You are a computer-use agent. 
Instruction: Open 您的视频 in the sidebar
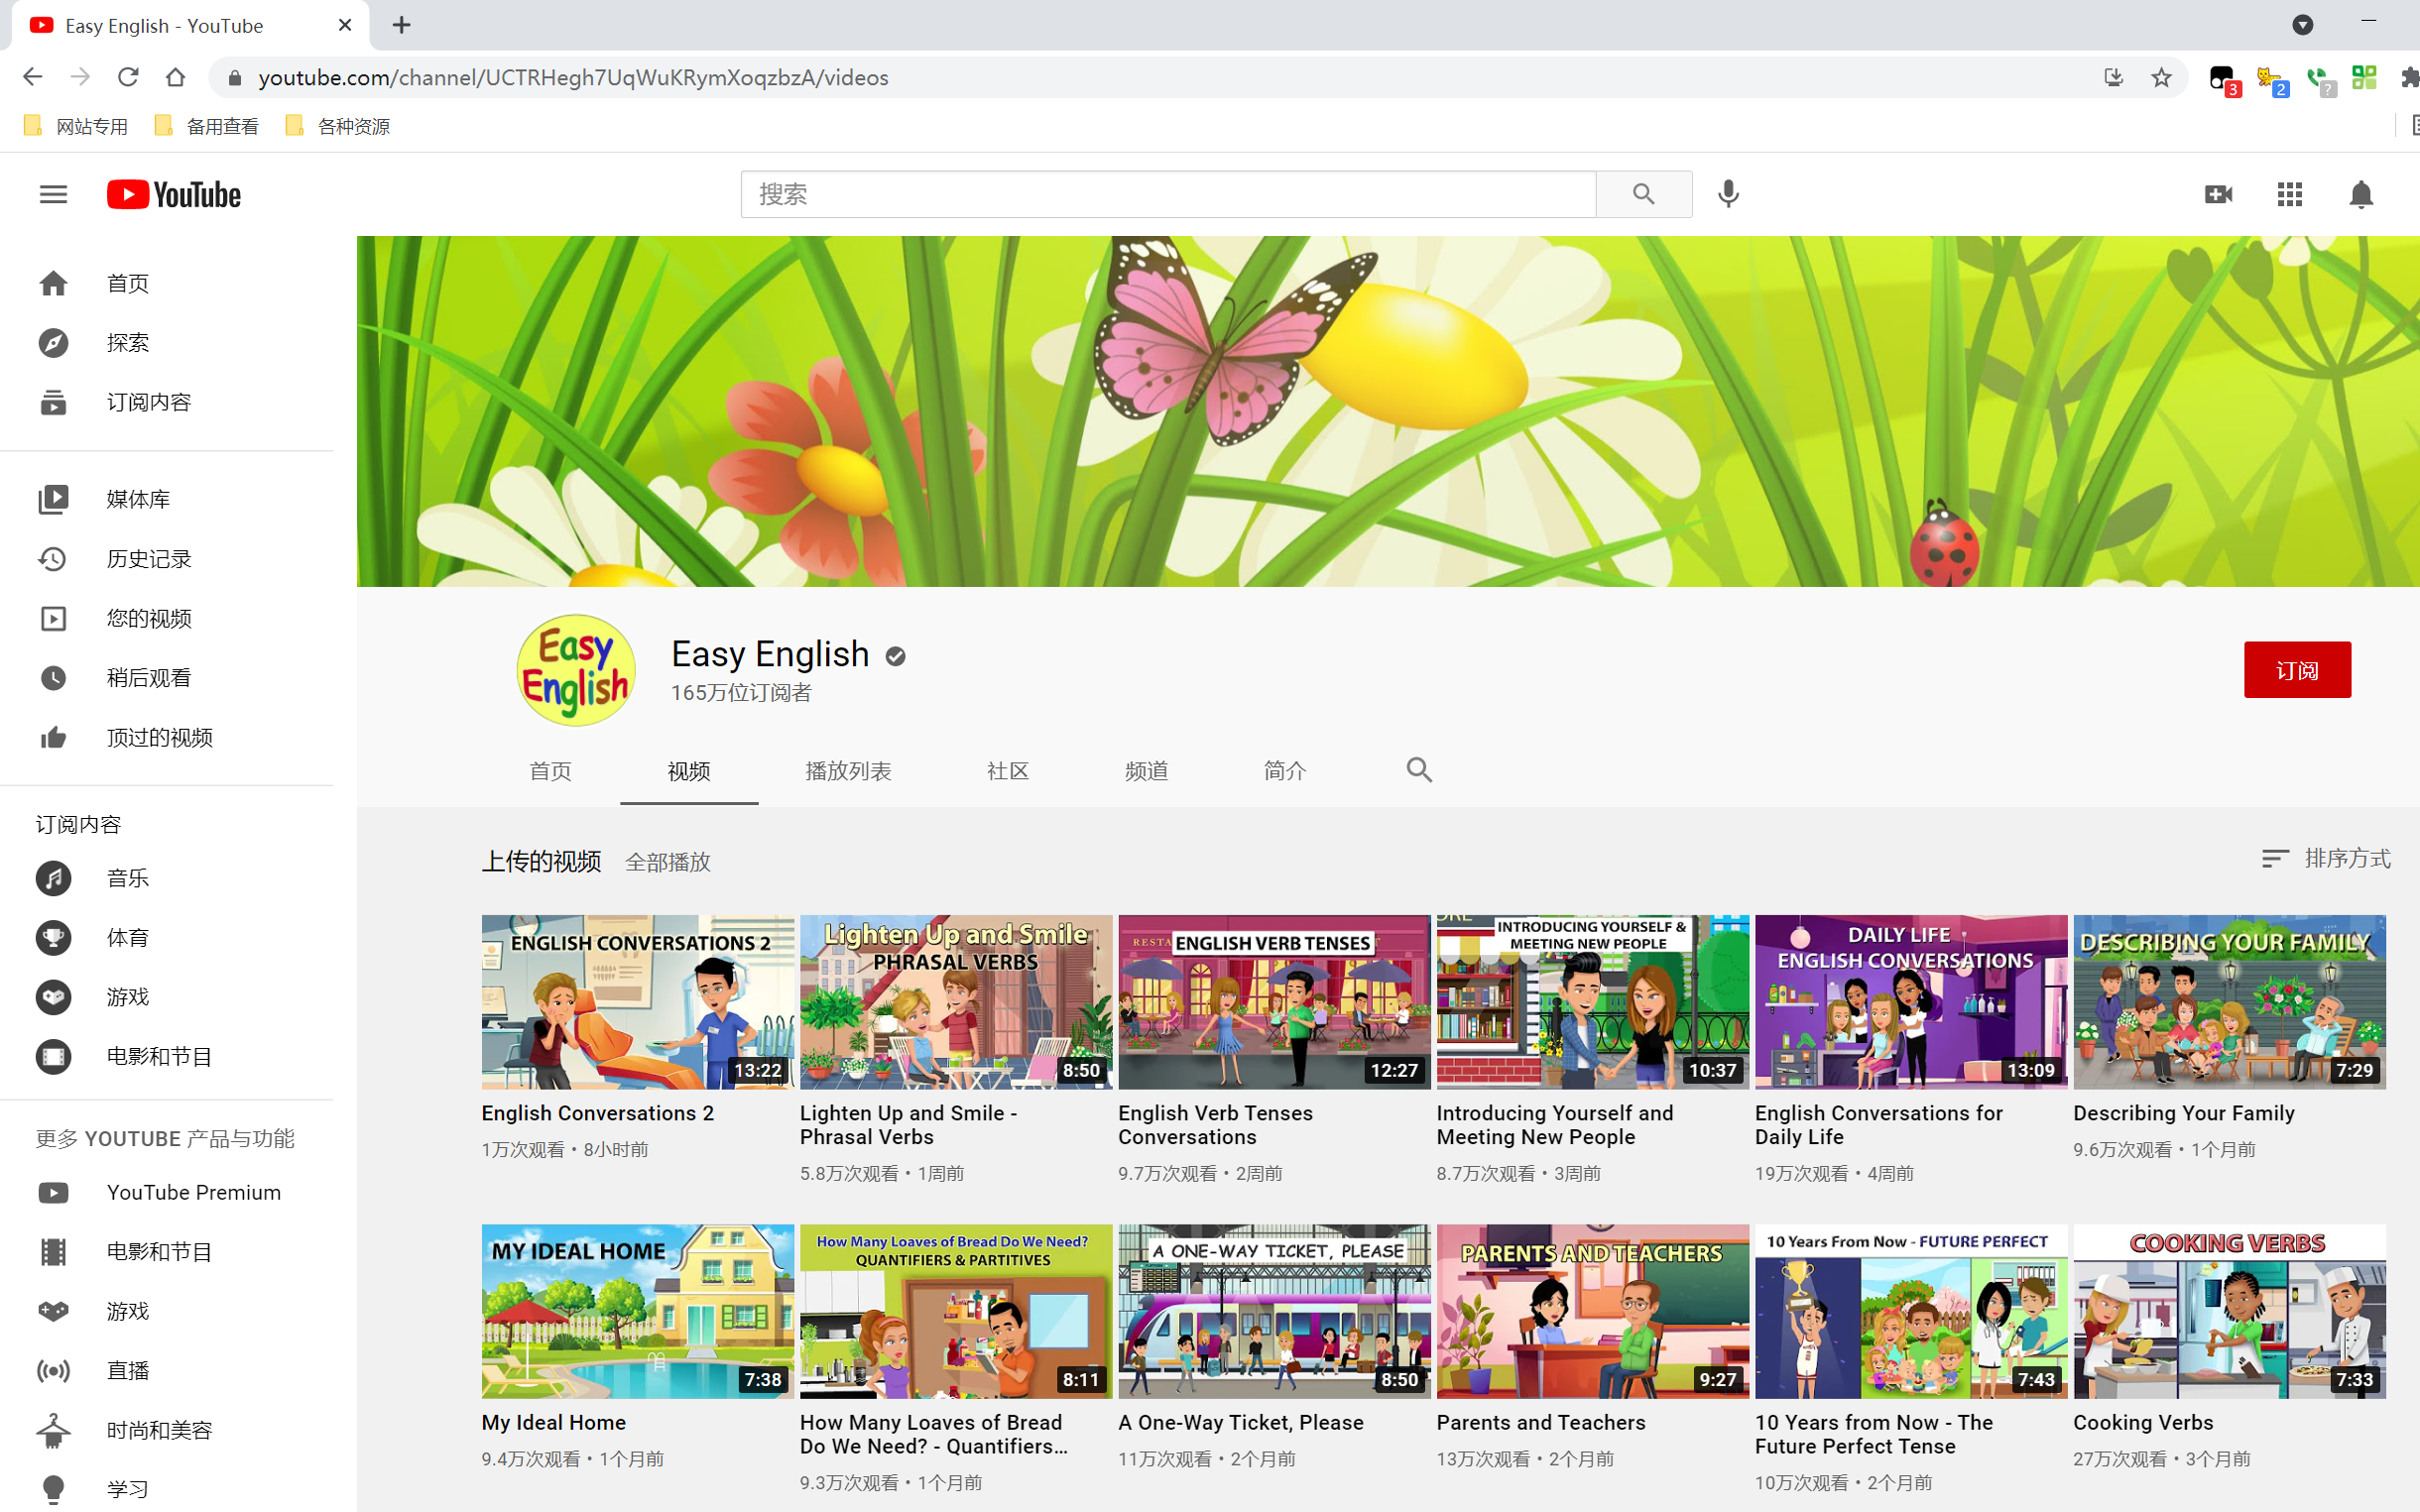[x=167, y=618]
